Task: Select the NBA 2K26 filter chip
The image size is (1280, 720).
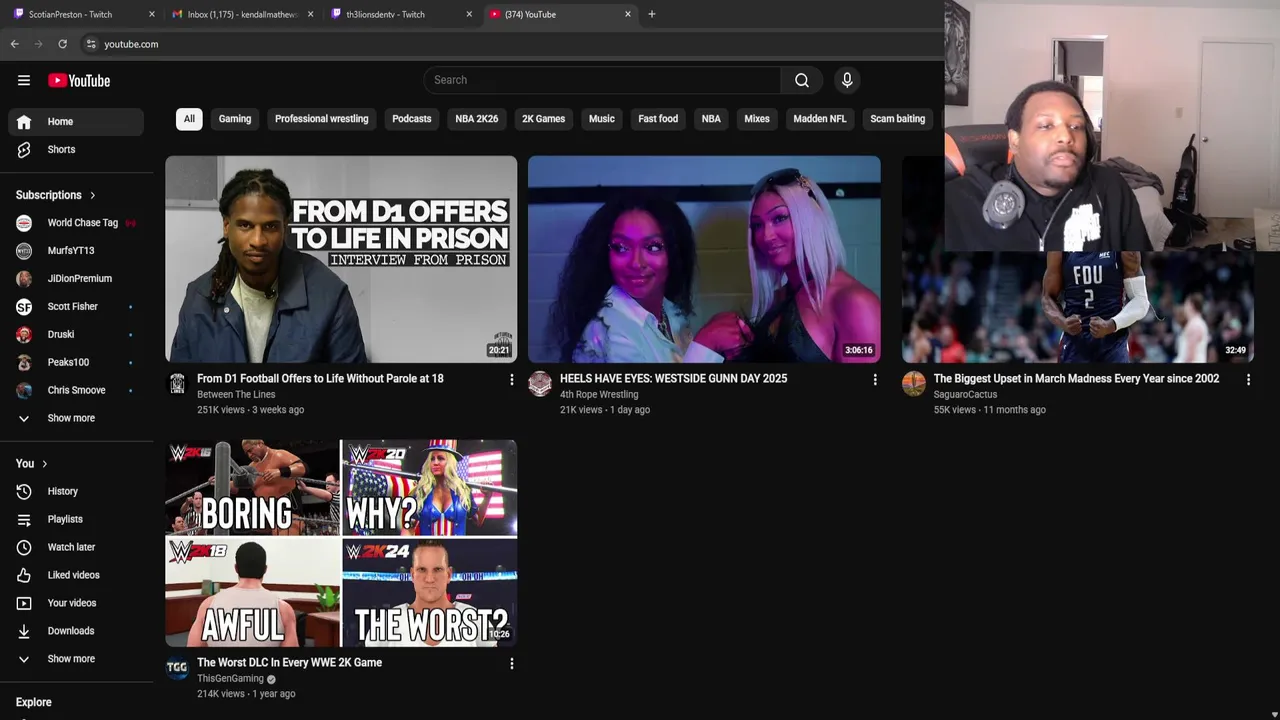Action: pos(477,119)
